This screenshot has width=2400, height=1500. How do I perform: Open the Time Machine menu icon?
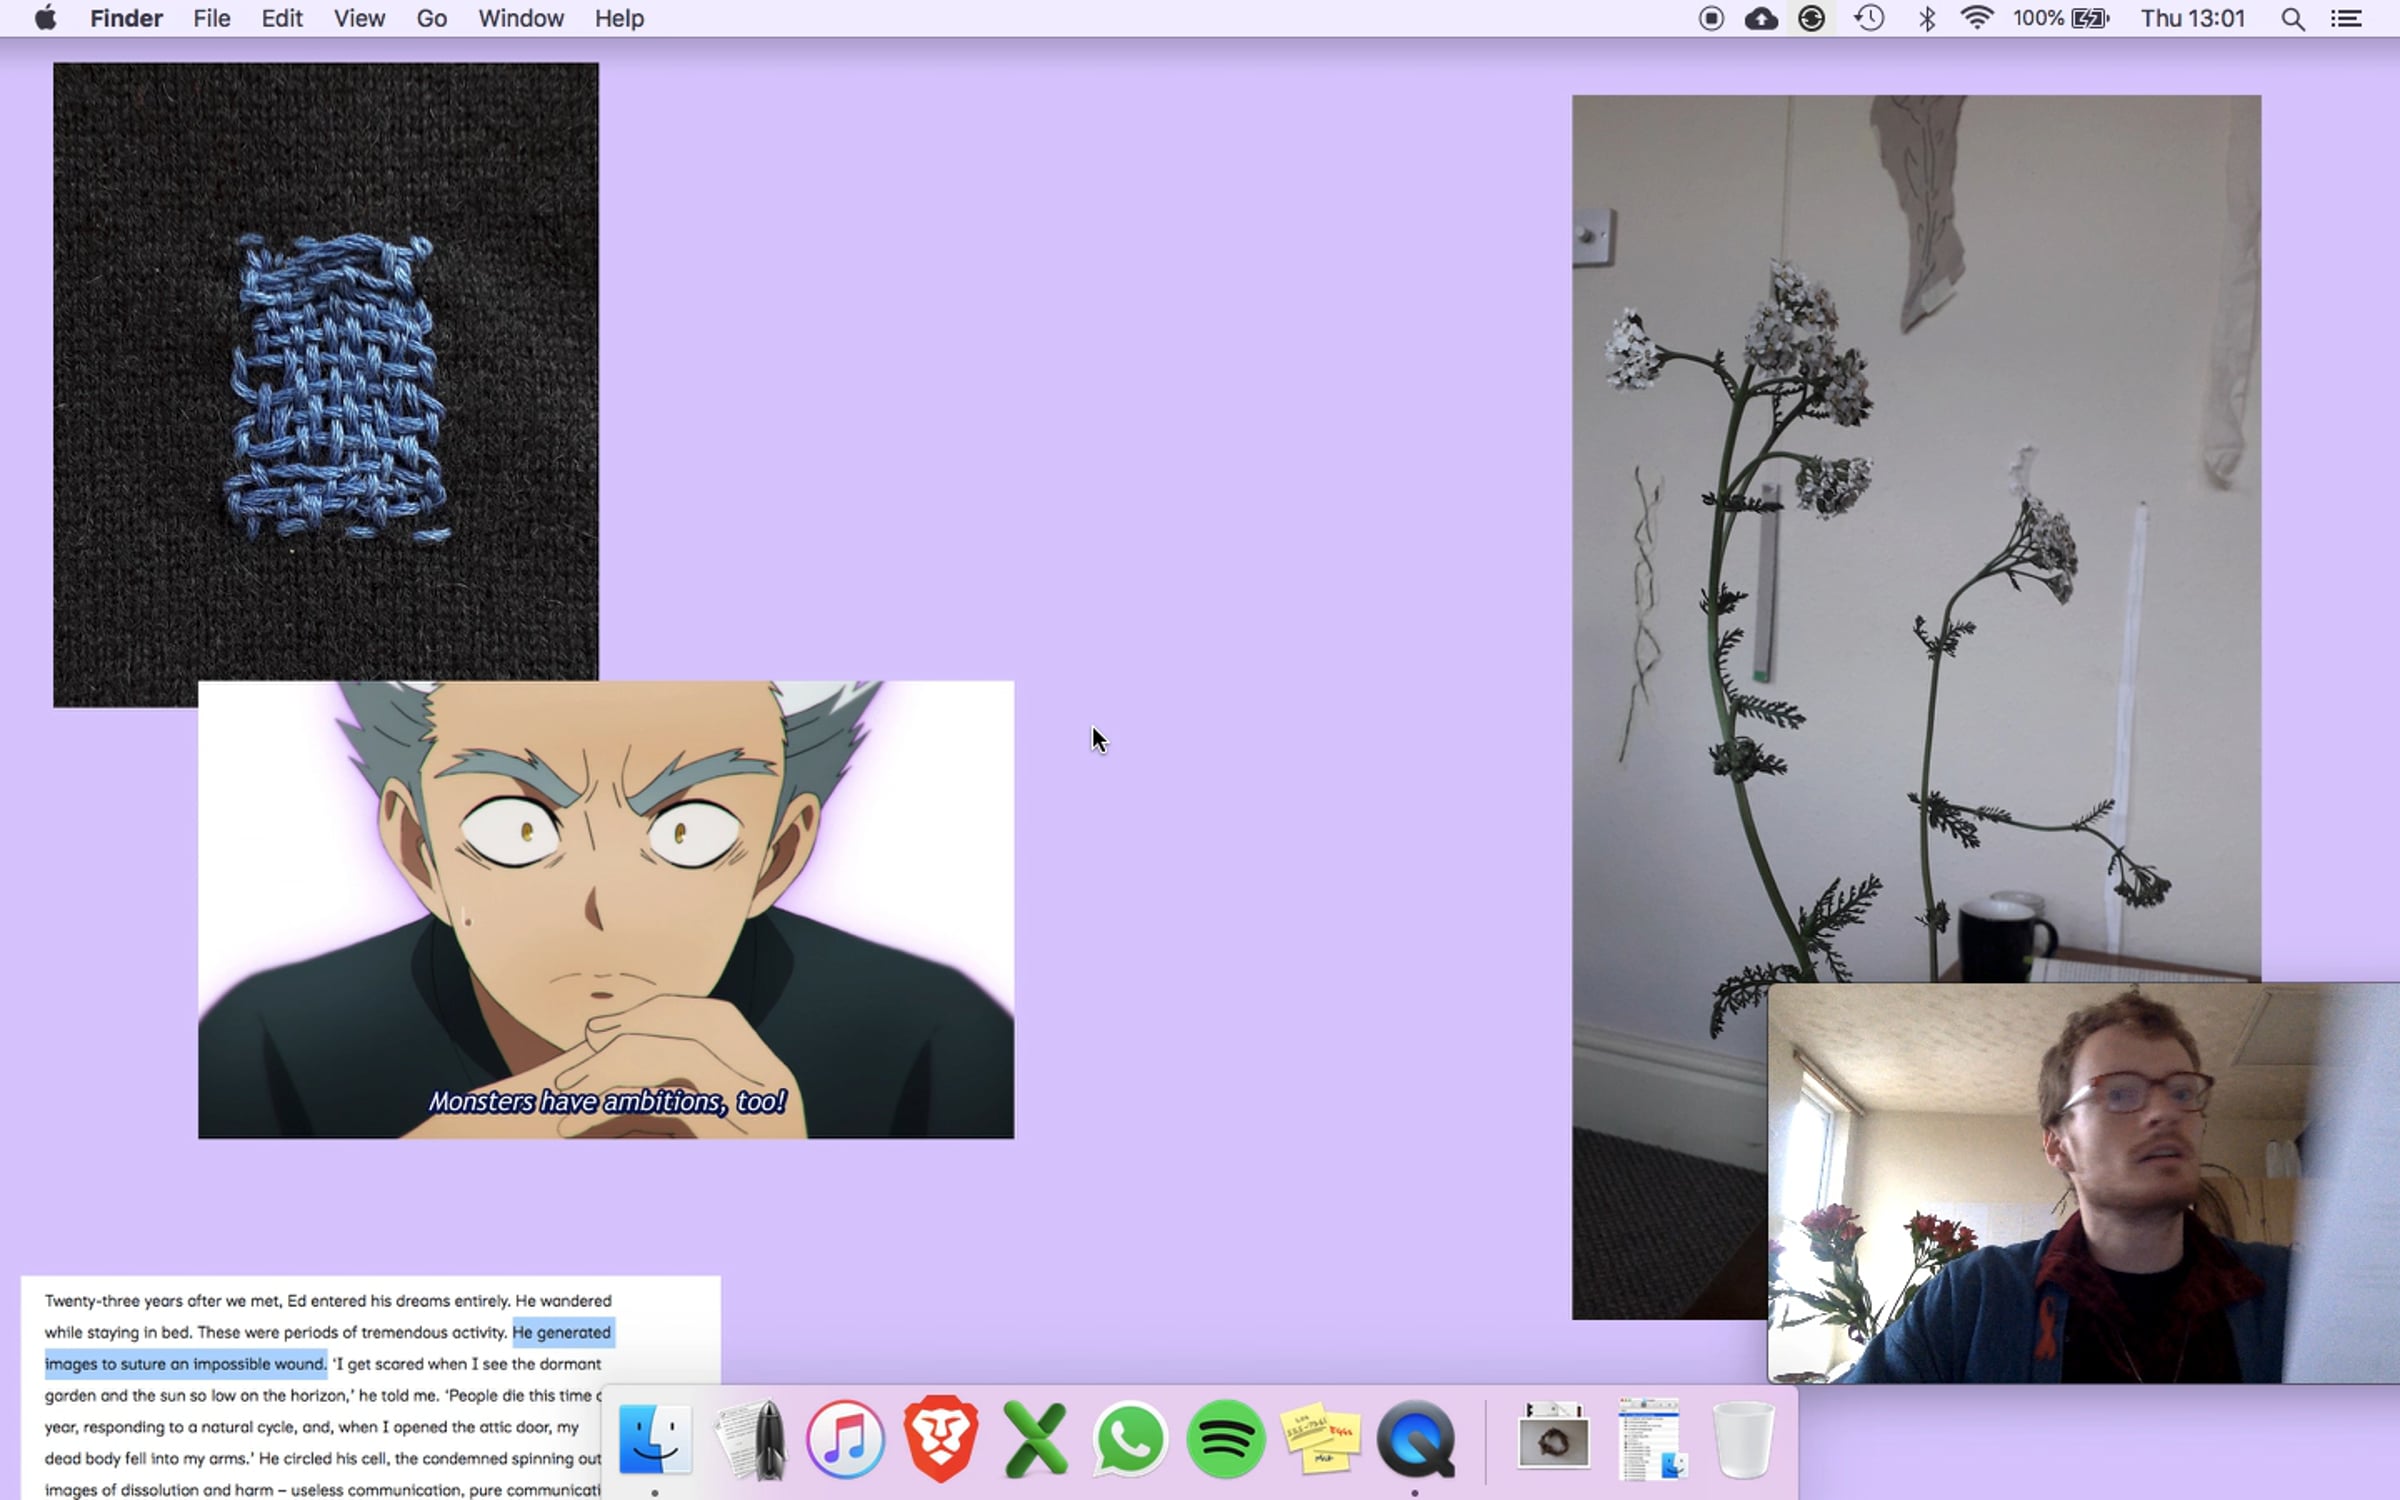pyautogui.click(x=1869, y=18)
